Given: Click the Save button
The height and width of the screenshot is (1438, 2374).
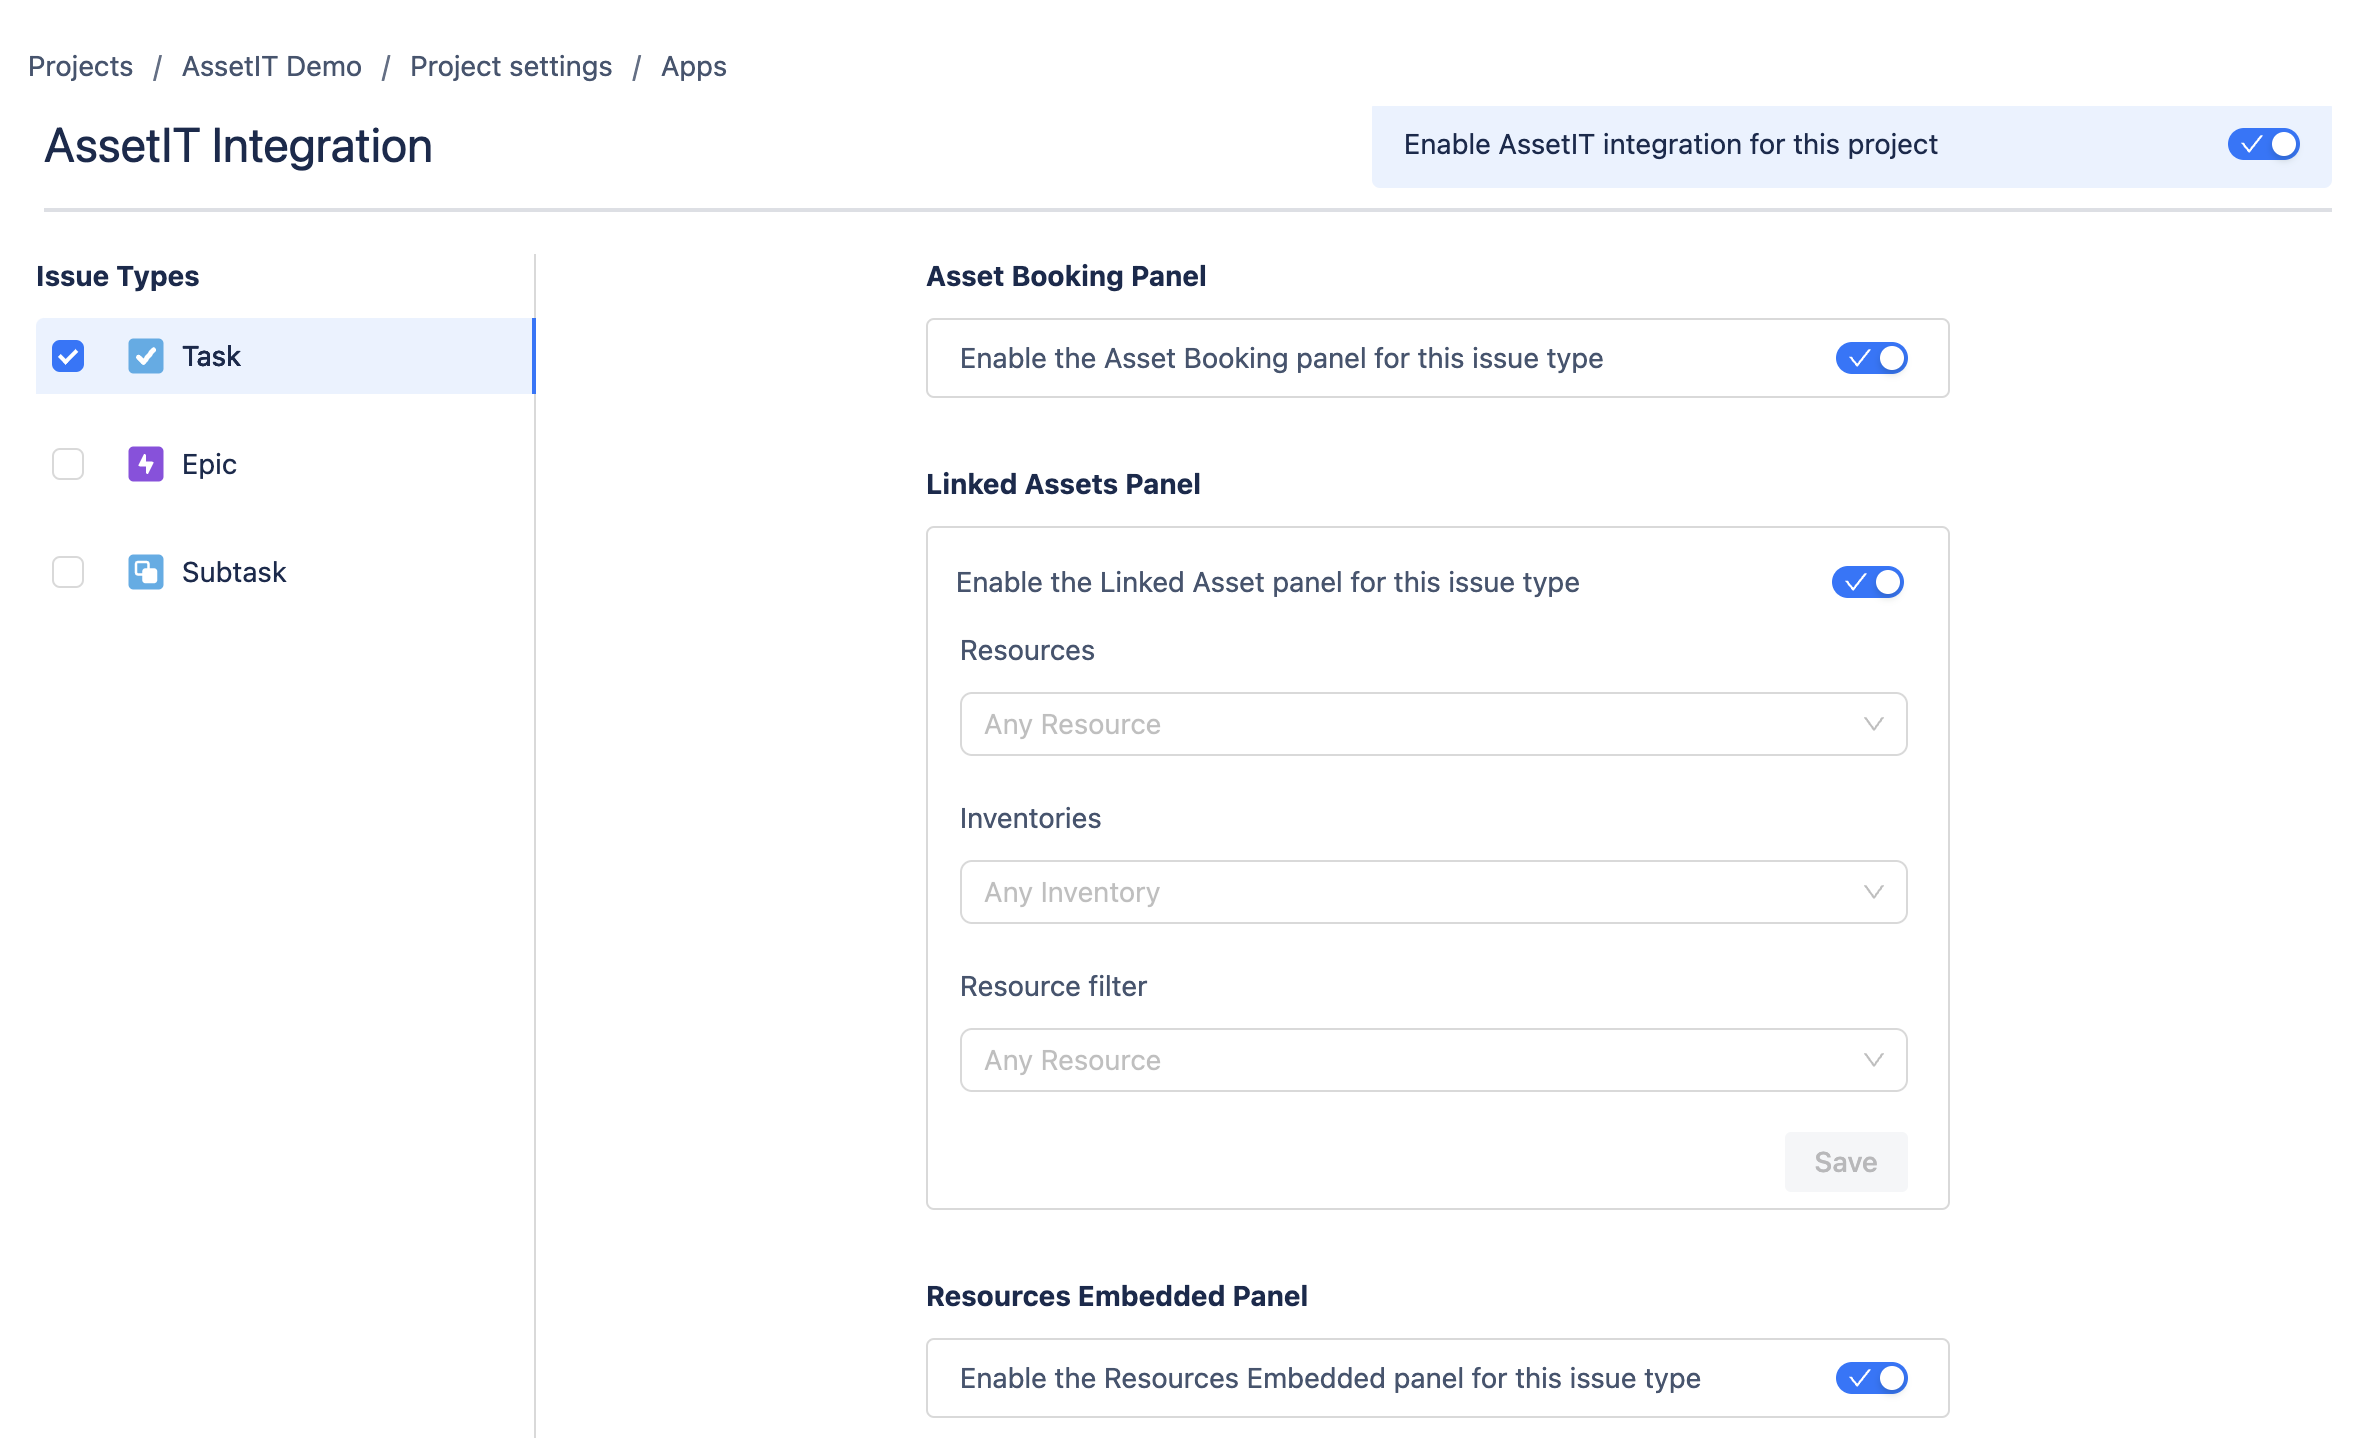Looking at the screenshot, I should click(1845, 1161).
